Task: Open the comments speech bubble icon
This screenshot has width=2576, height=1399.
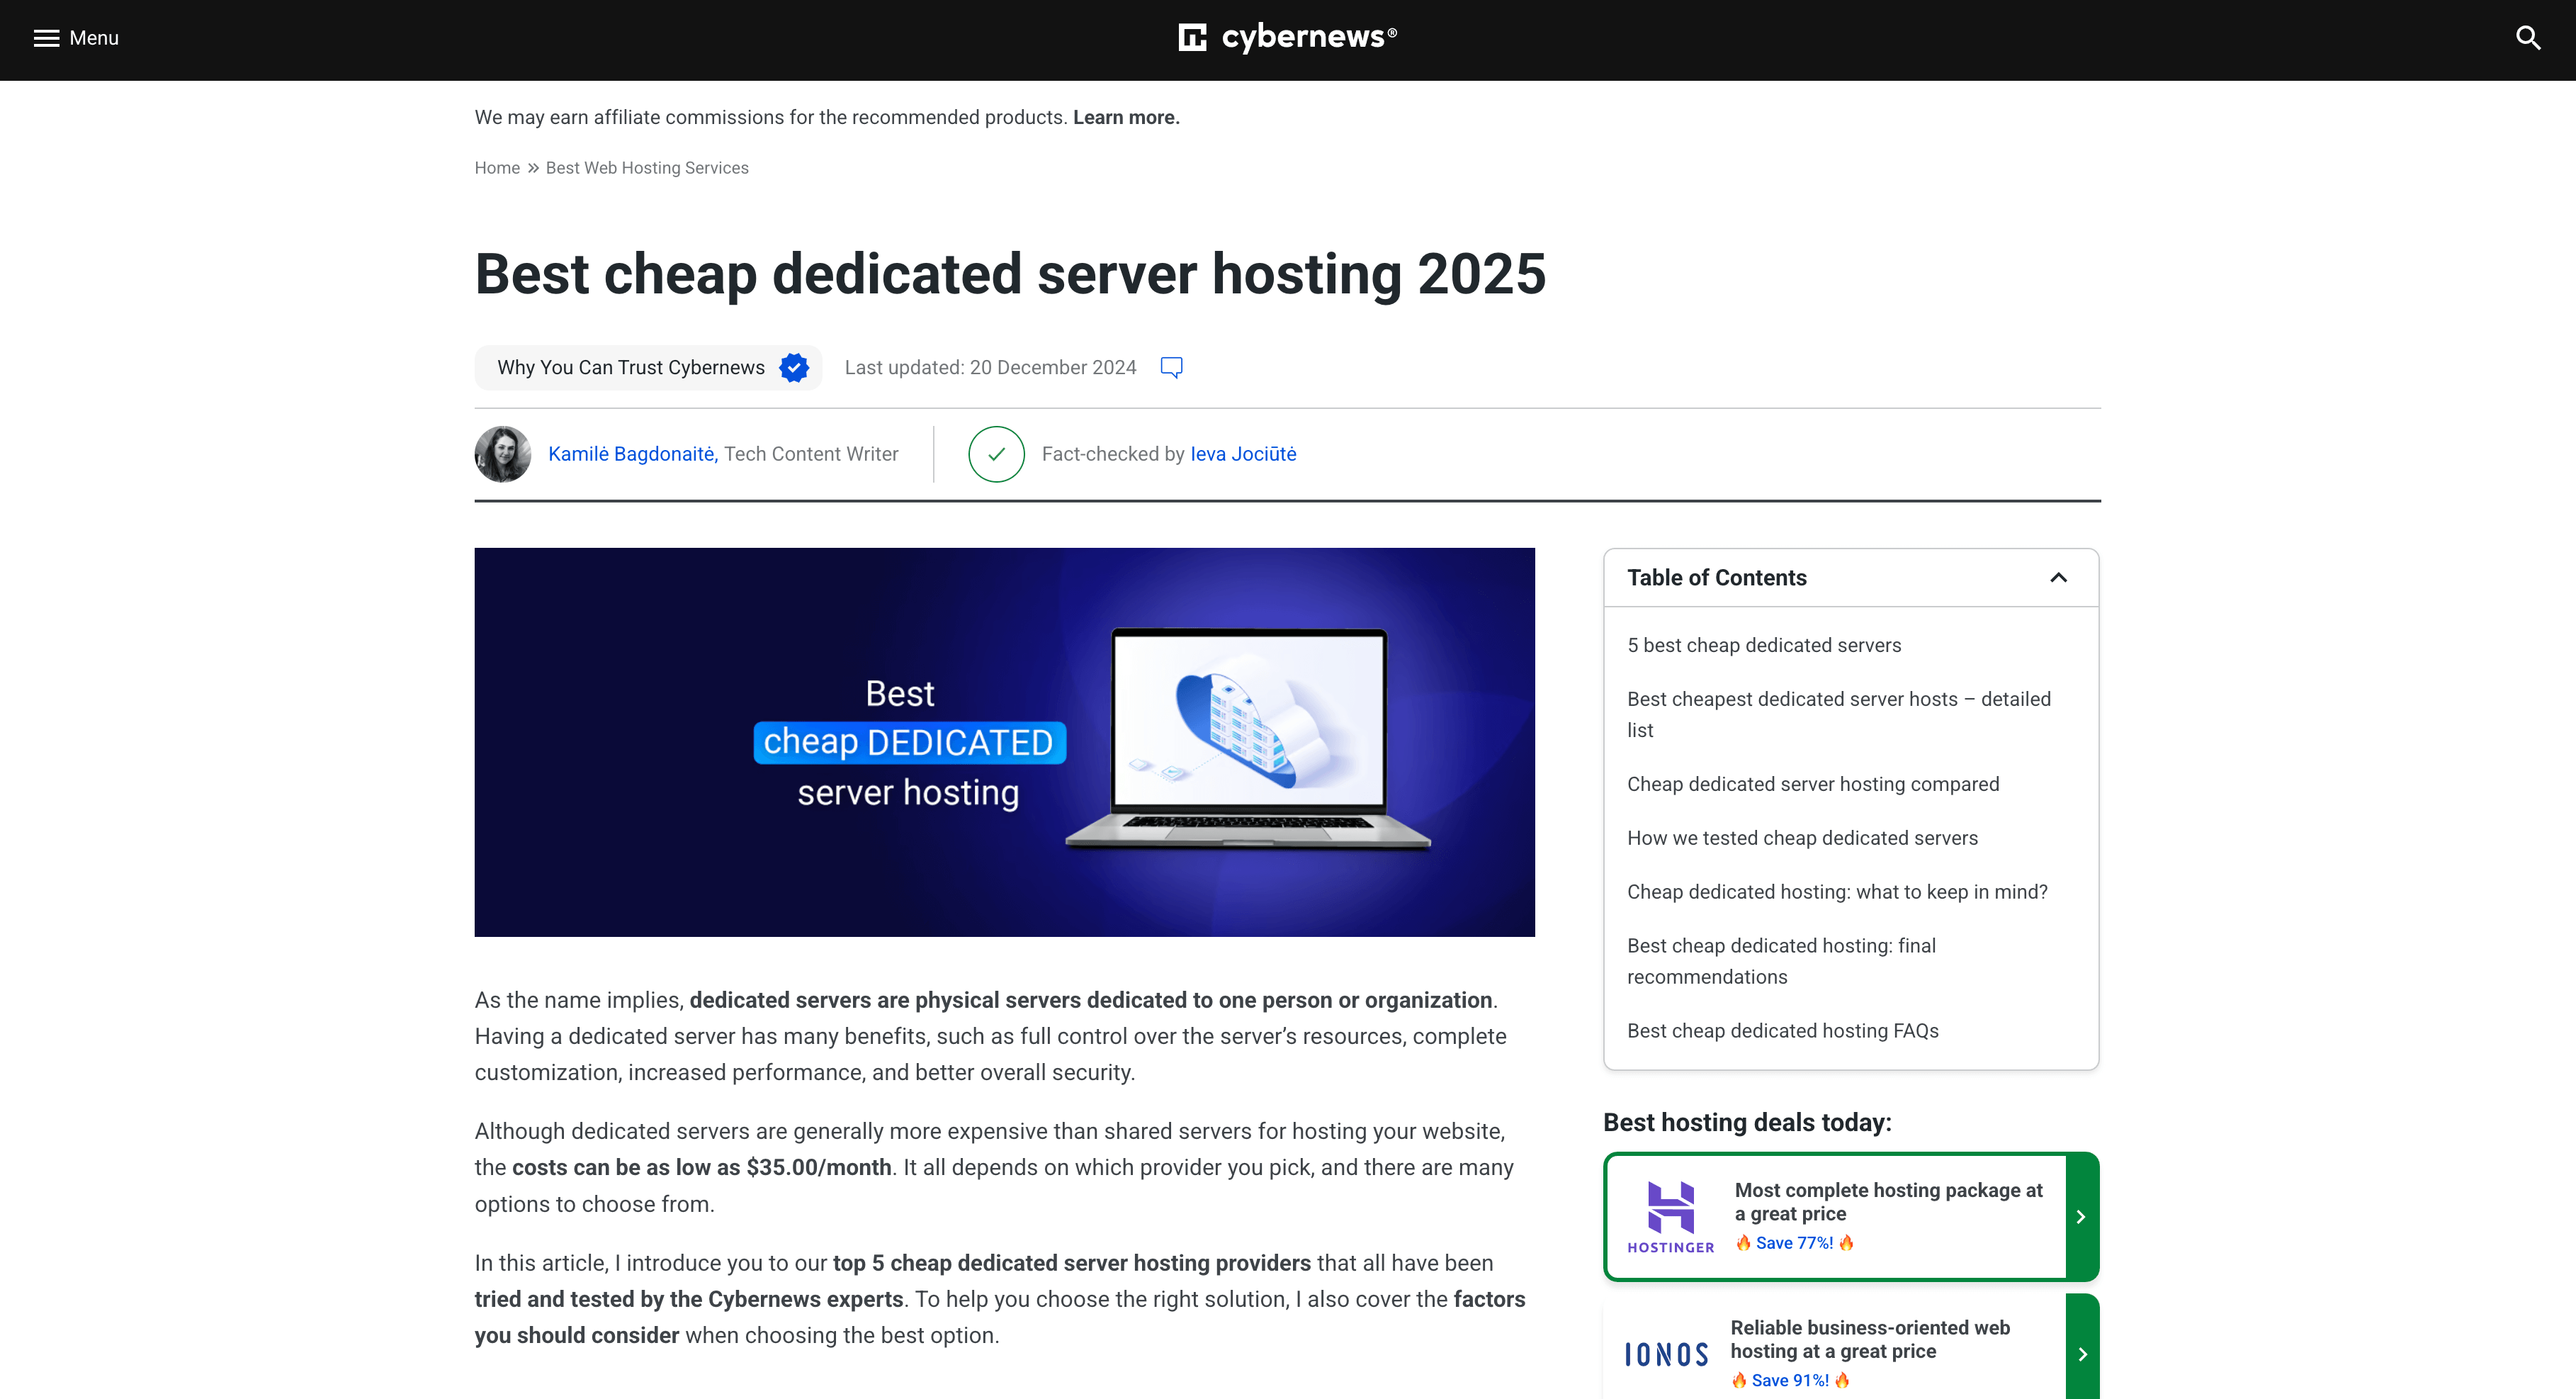Action: 1171,367
